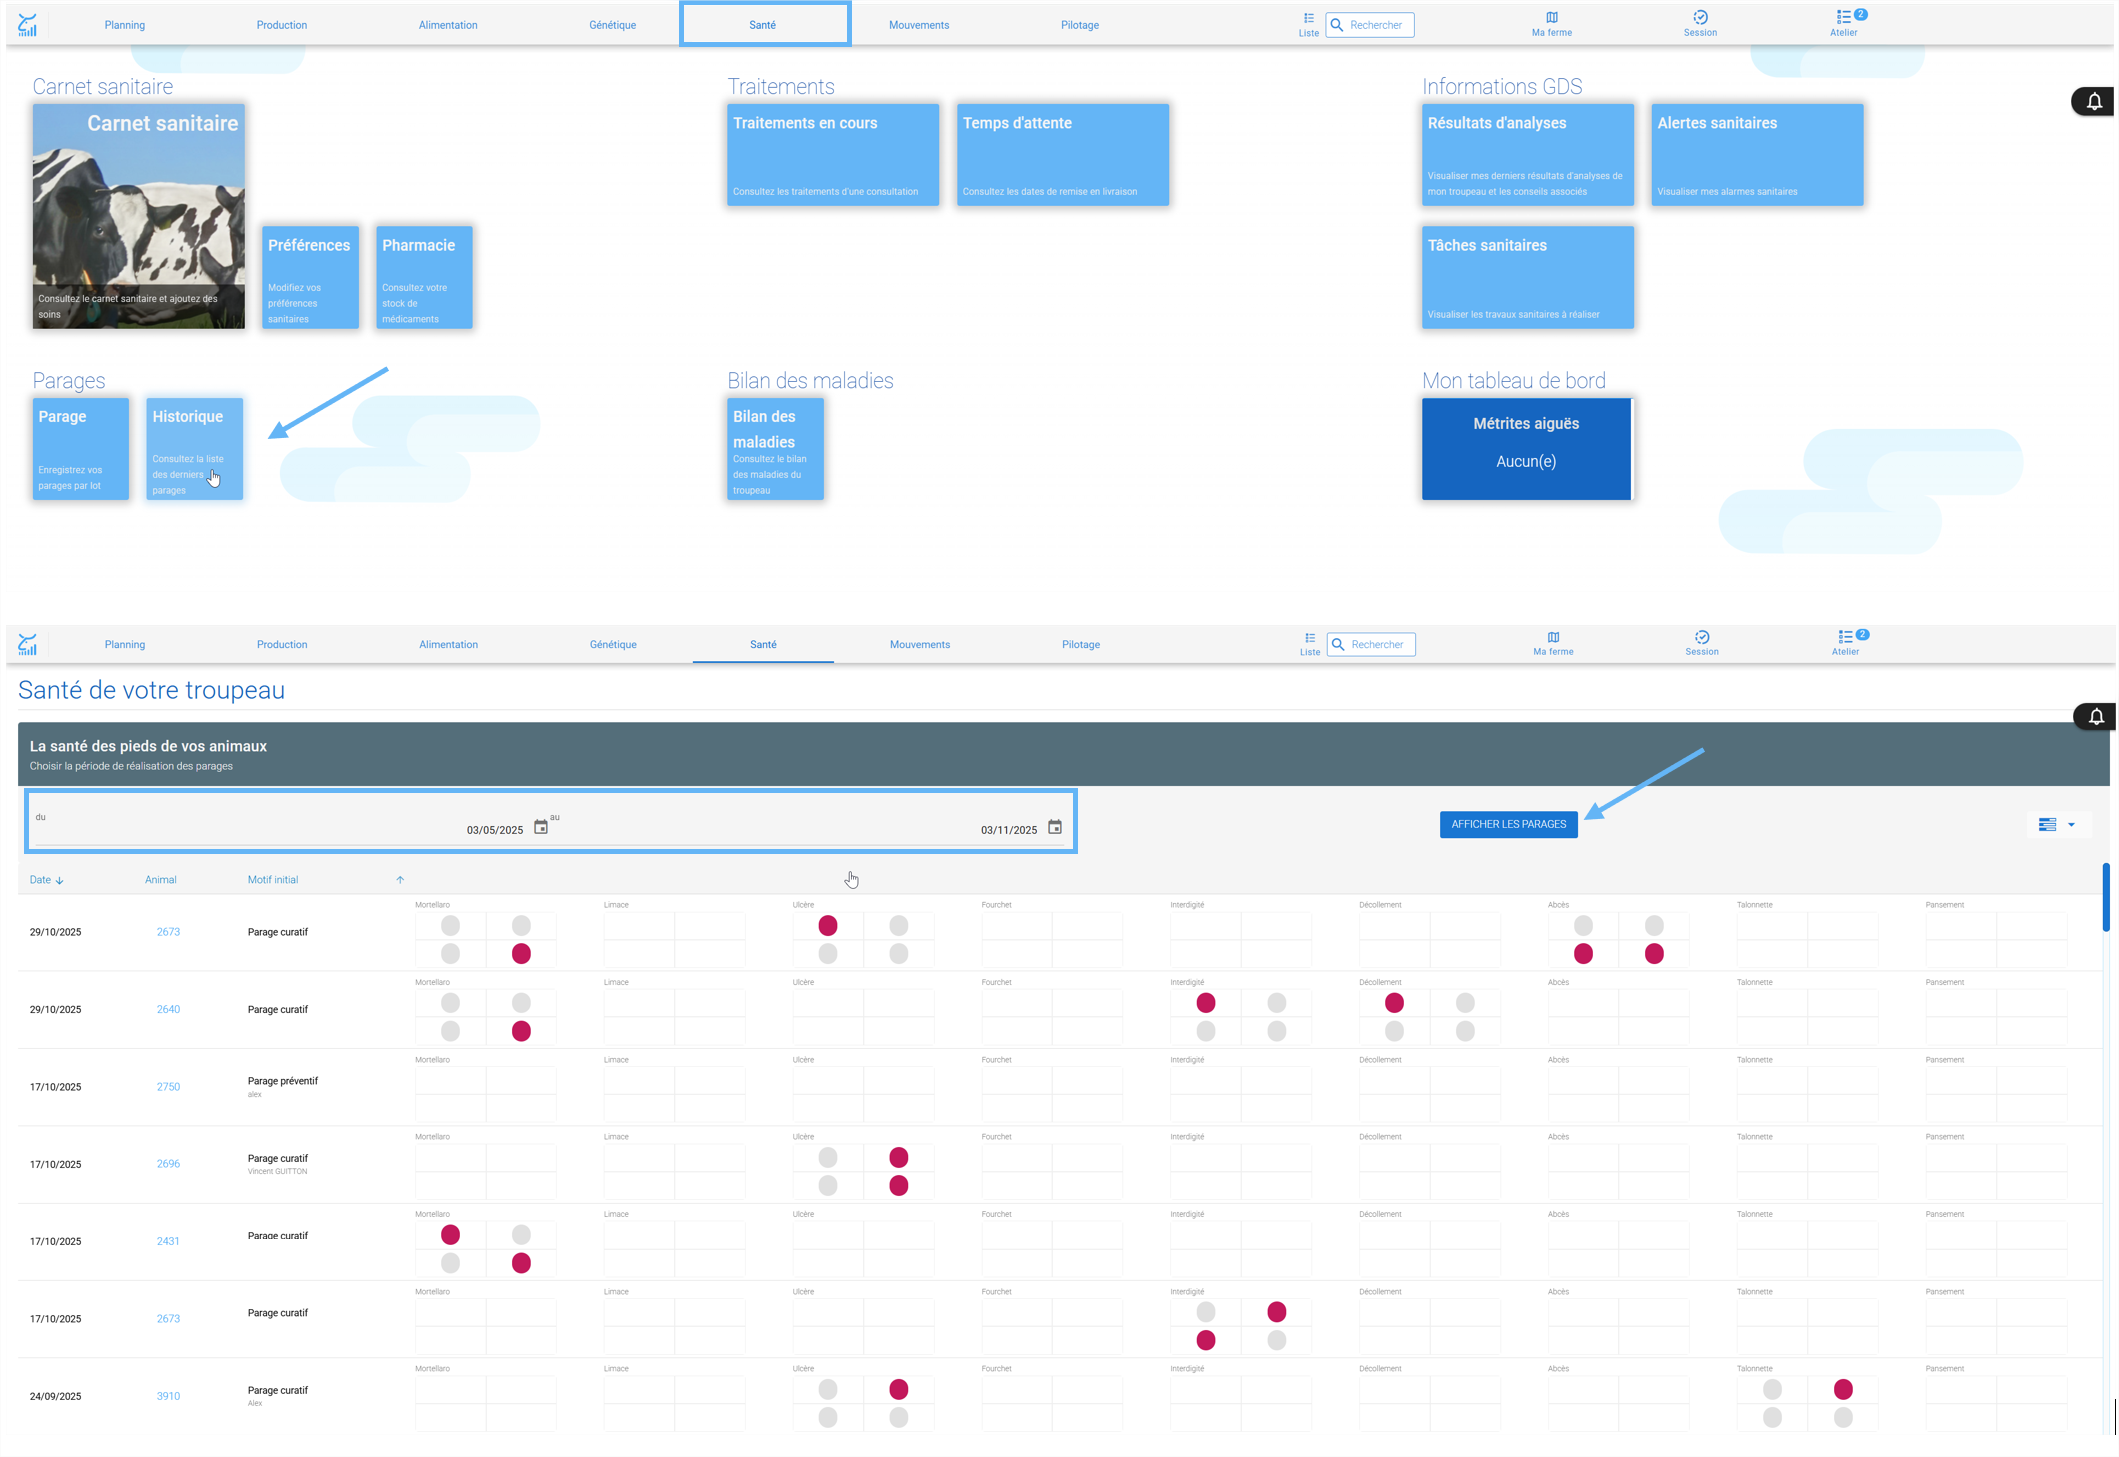Click the row-layout view icon near AFFICHER LES PARAGES
2119x1457 pixels.
(2048, 825)
